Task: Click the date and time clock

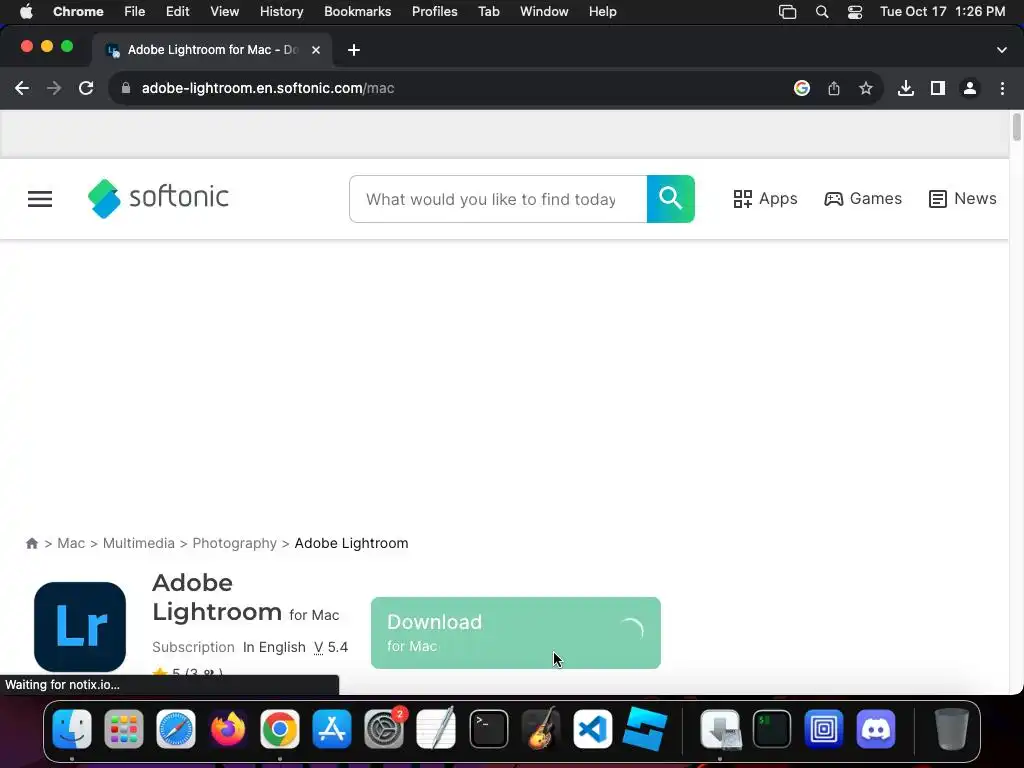Action: tap(942, 12)
